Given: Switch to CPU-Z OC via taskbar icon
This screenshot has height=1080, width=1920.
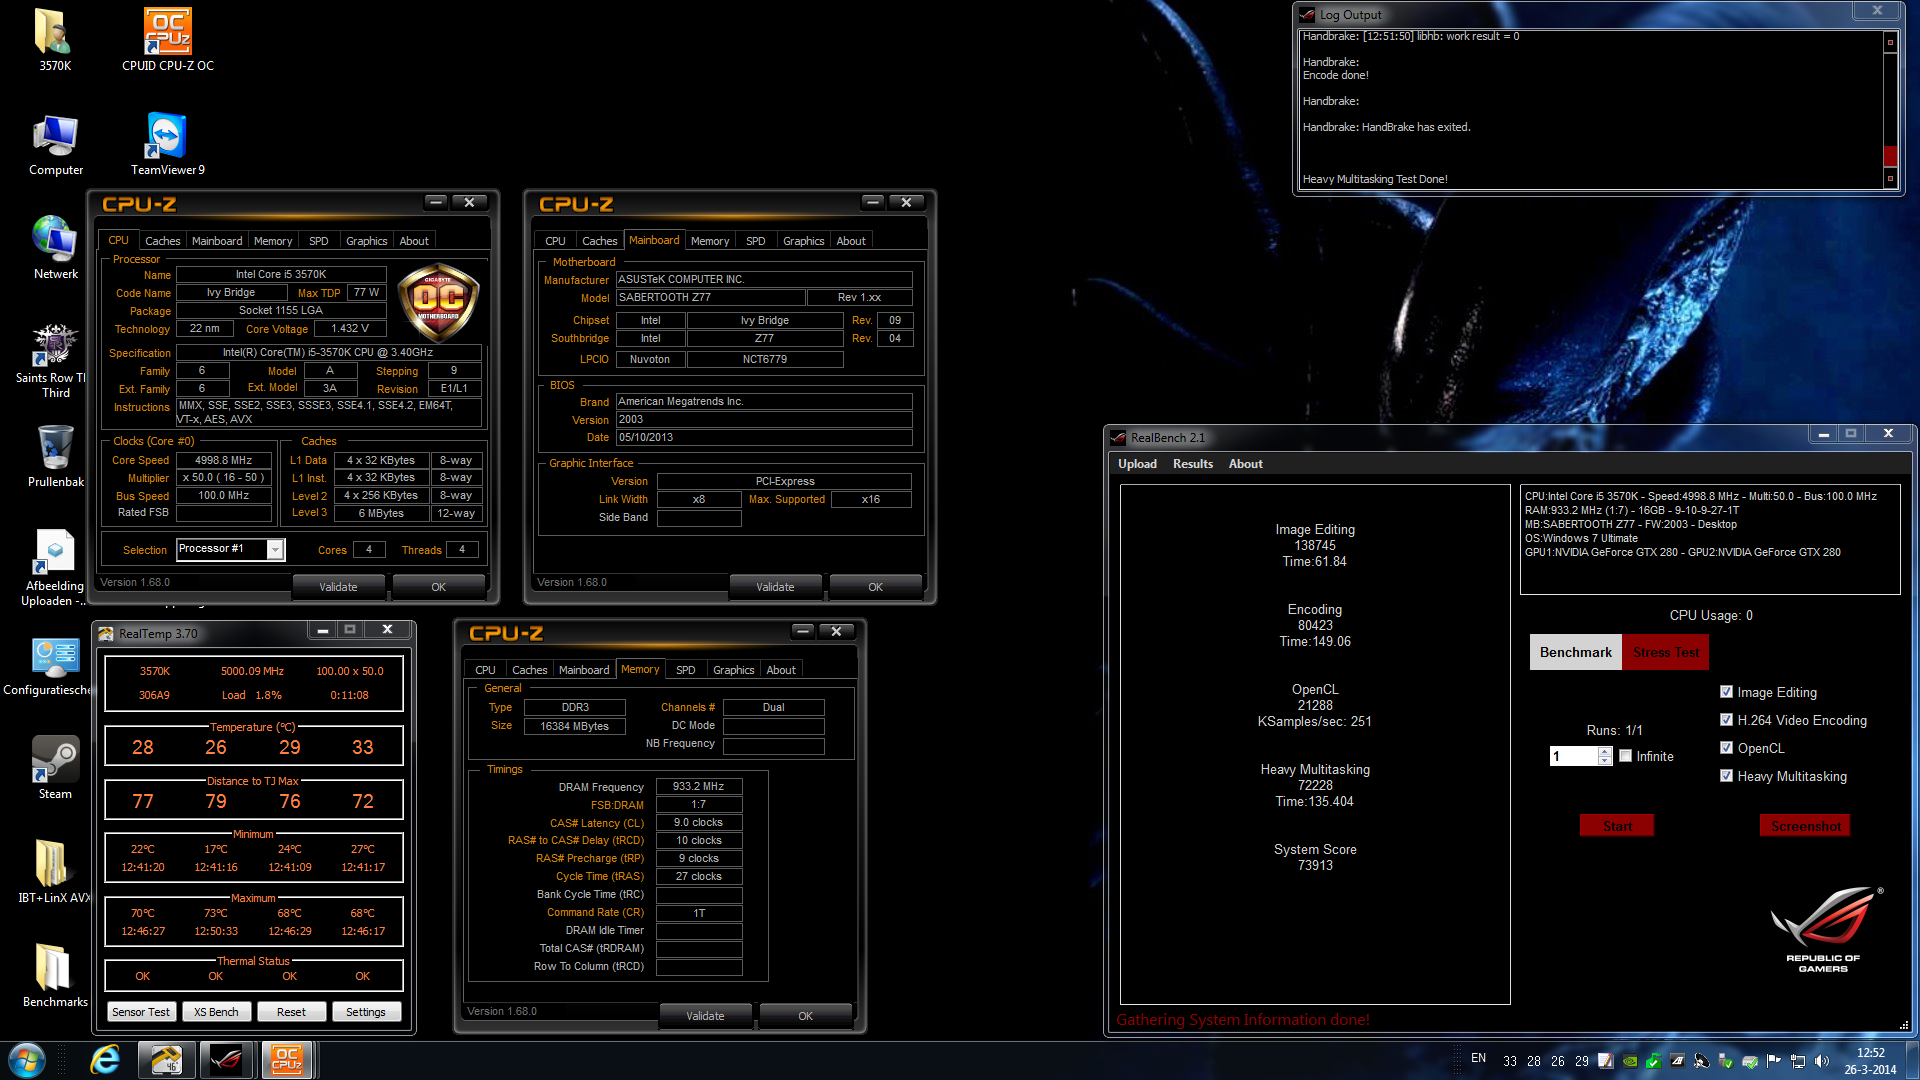Looking at the screenshot, I should 287,1060.
